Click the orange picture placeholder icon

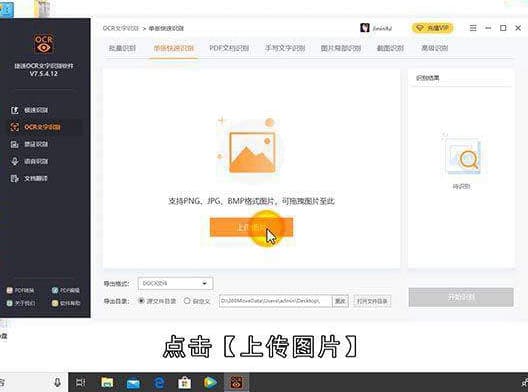coord(252,152)
